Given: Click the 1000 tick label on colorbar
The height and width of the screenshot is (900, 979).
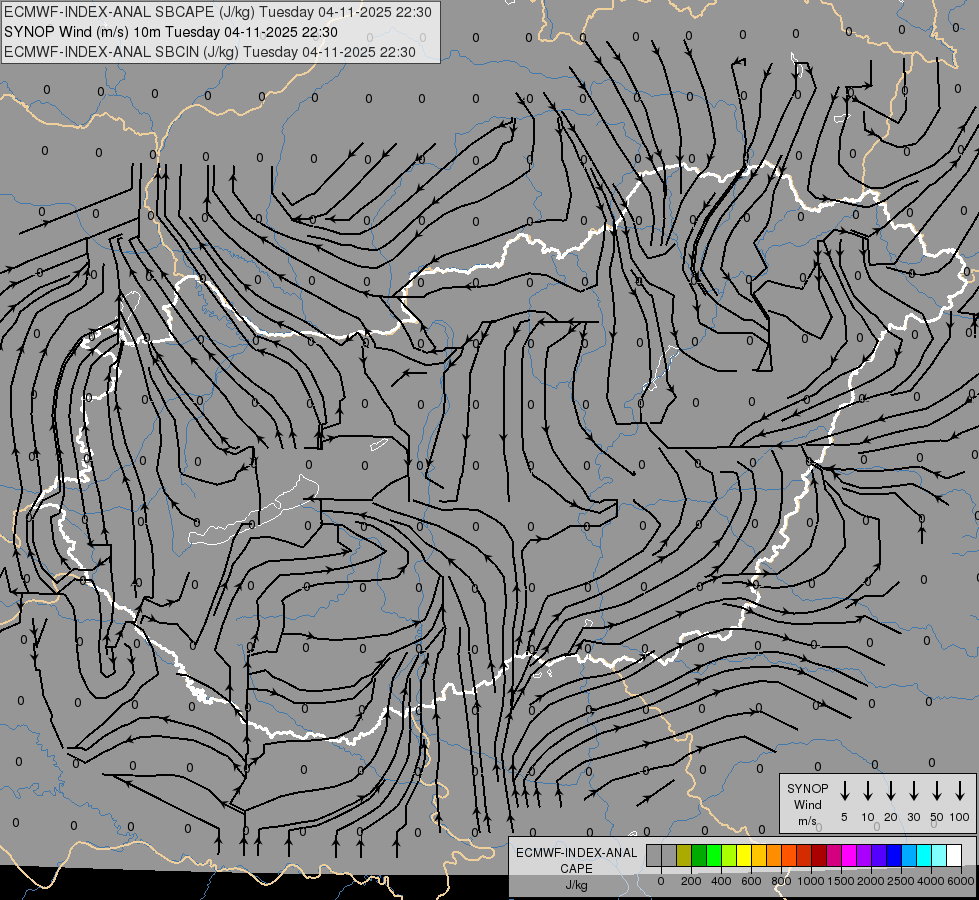Looking at the screenshot, I should (811, 881).
